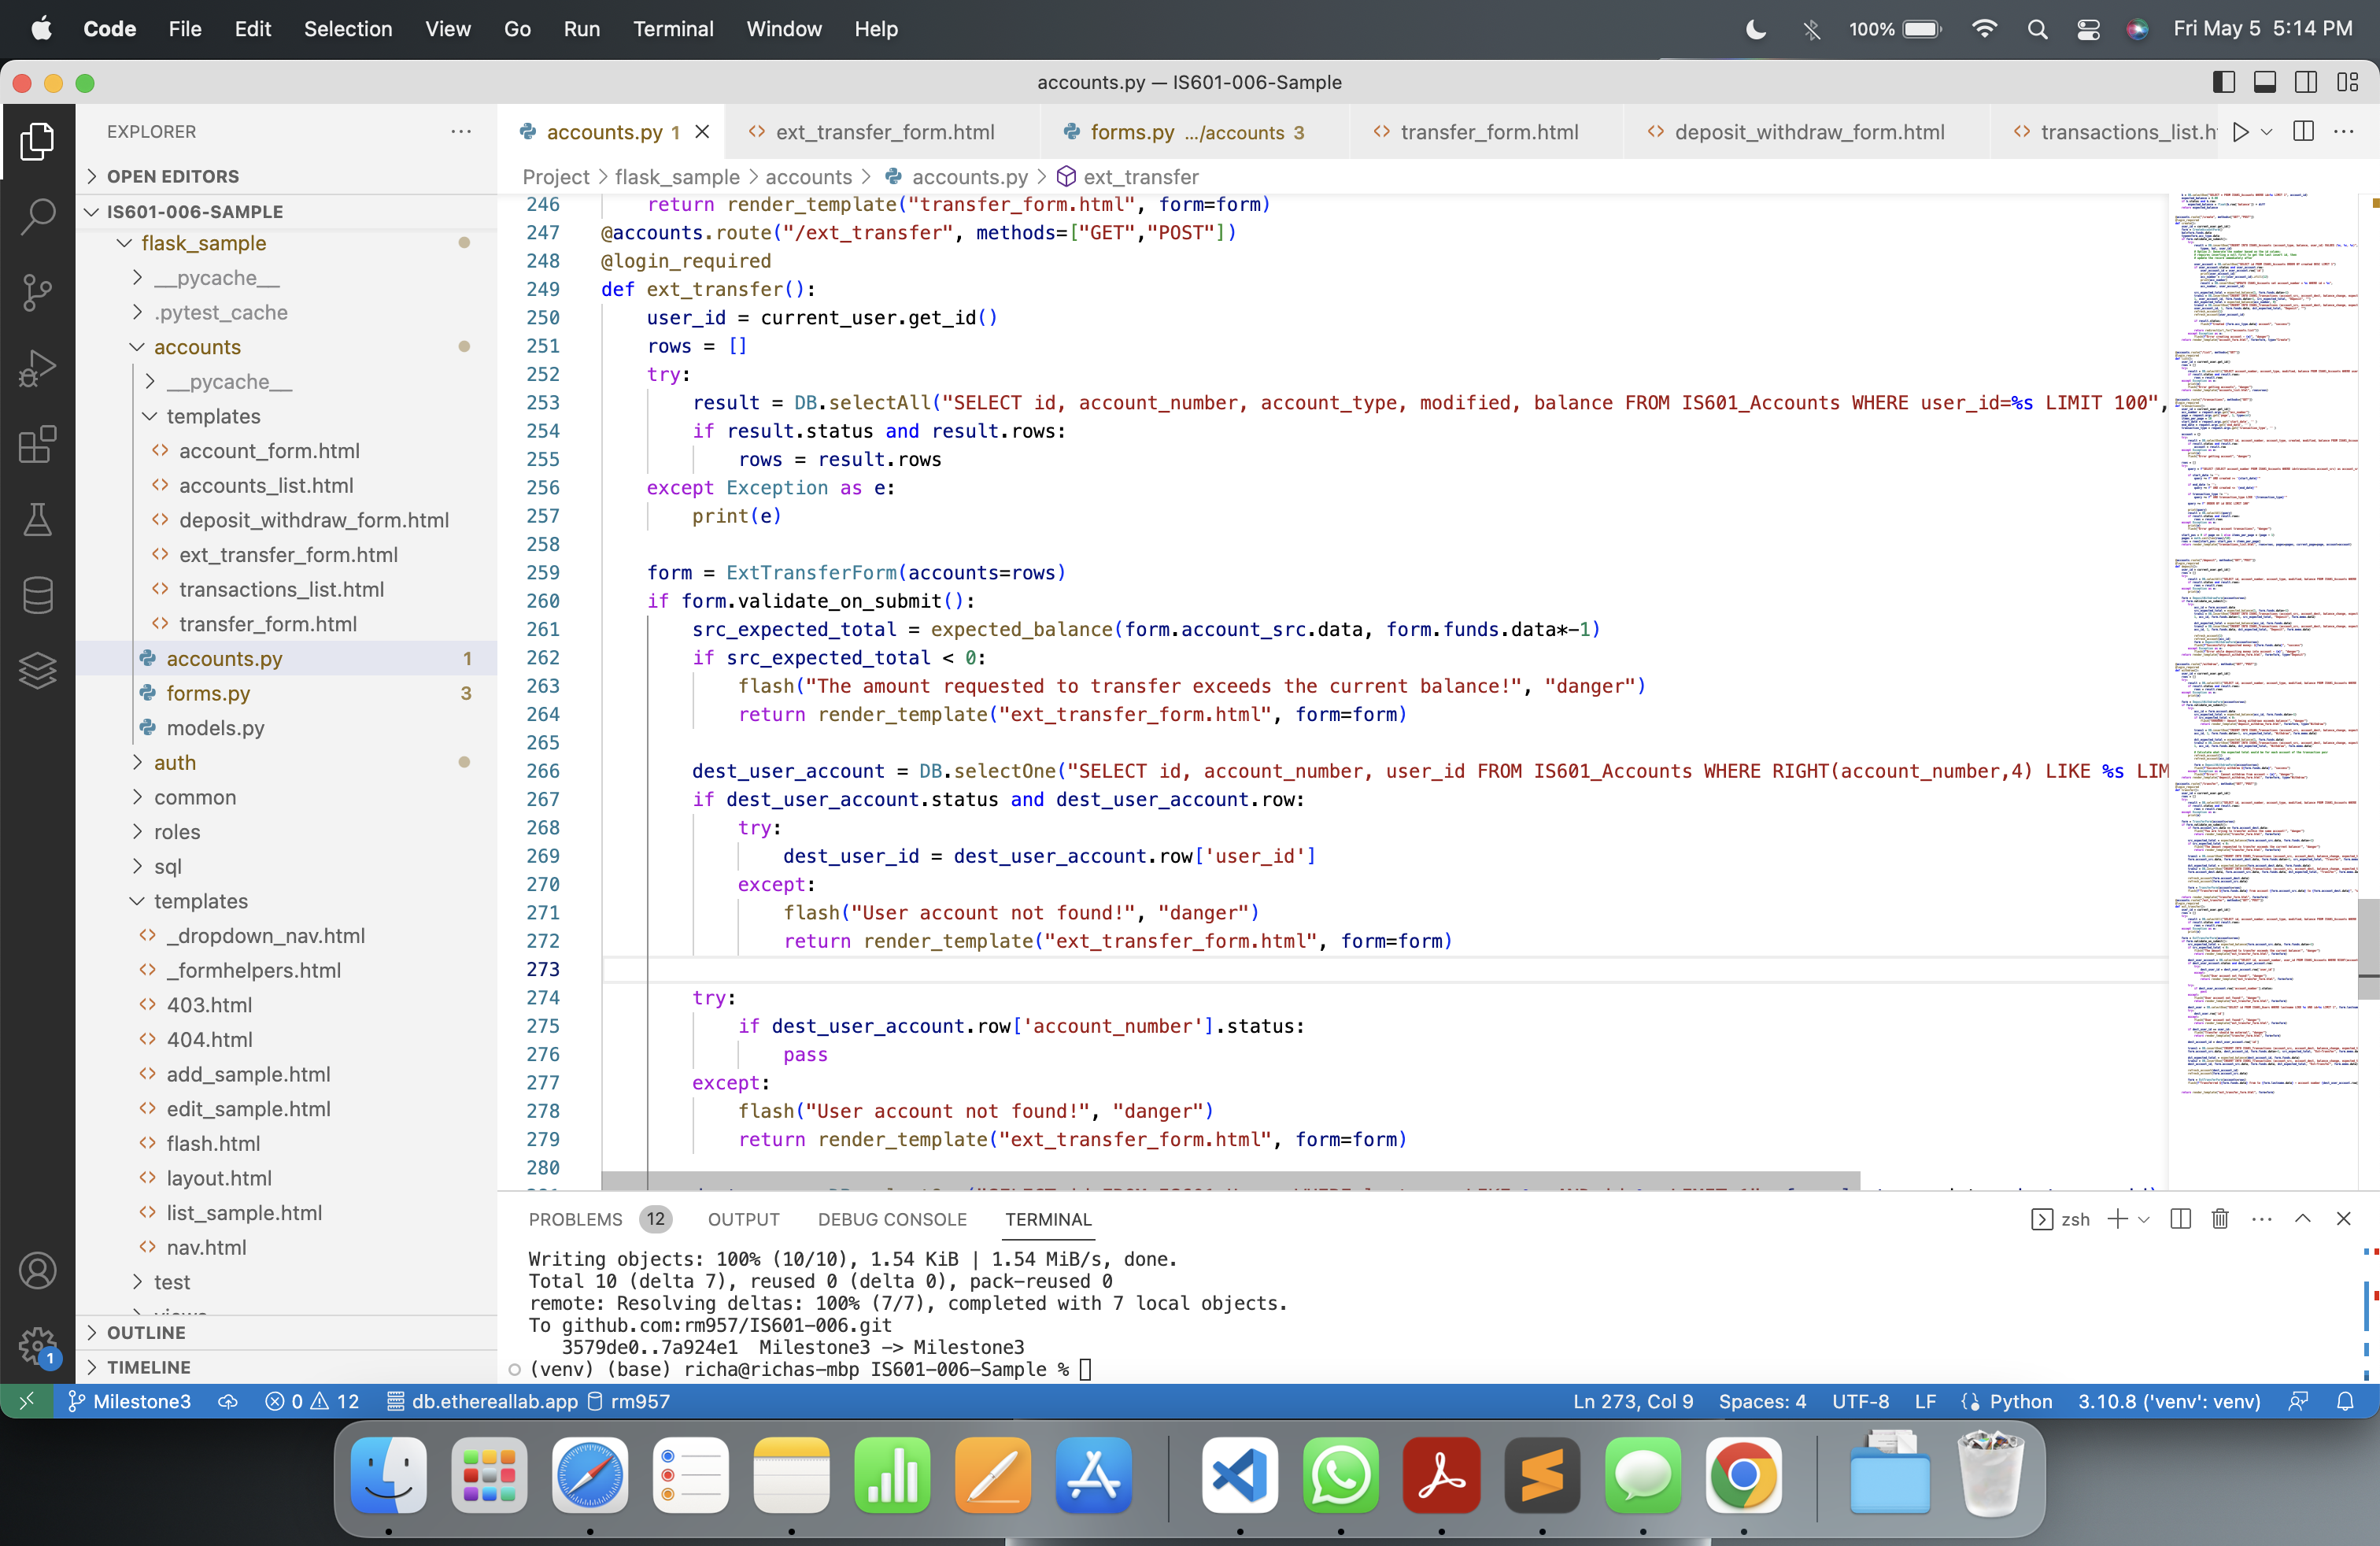Close the bottom panel
The height and width of the screenshot is (1546, 2380).
(2343, 1219)
